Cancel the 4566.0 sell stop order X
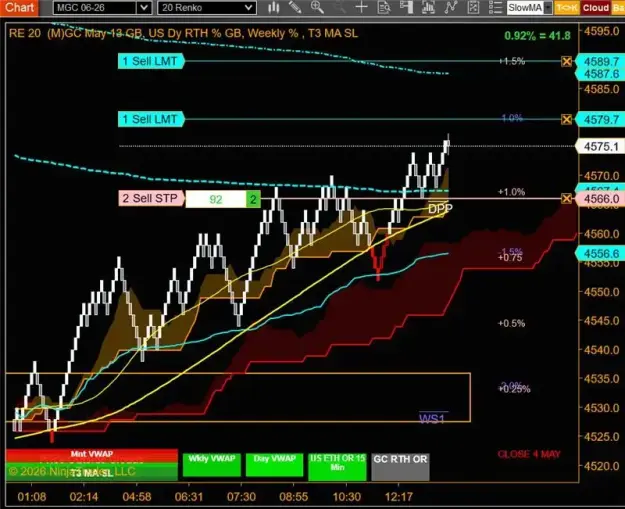Viewport: 625px width, 509px height. click(x=566, y=198)
